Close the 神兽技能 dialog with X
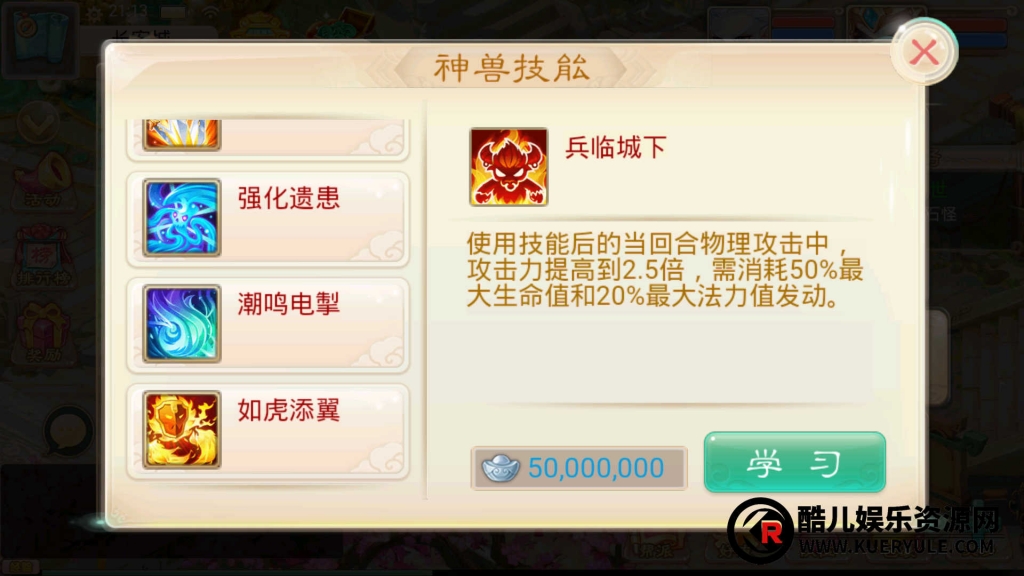1024x576 pixels. coord(924,52)
